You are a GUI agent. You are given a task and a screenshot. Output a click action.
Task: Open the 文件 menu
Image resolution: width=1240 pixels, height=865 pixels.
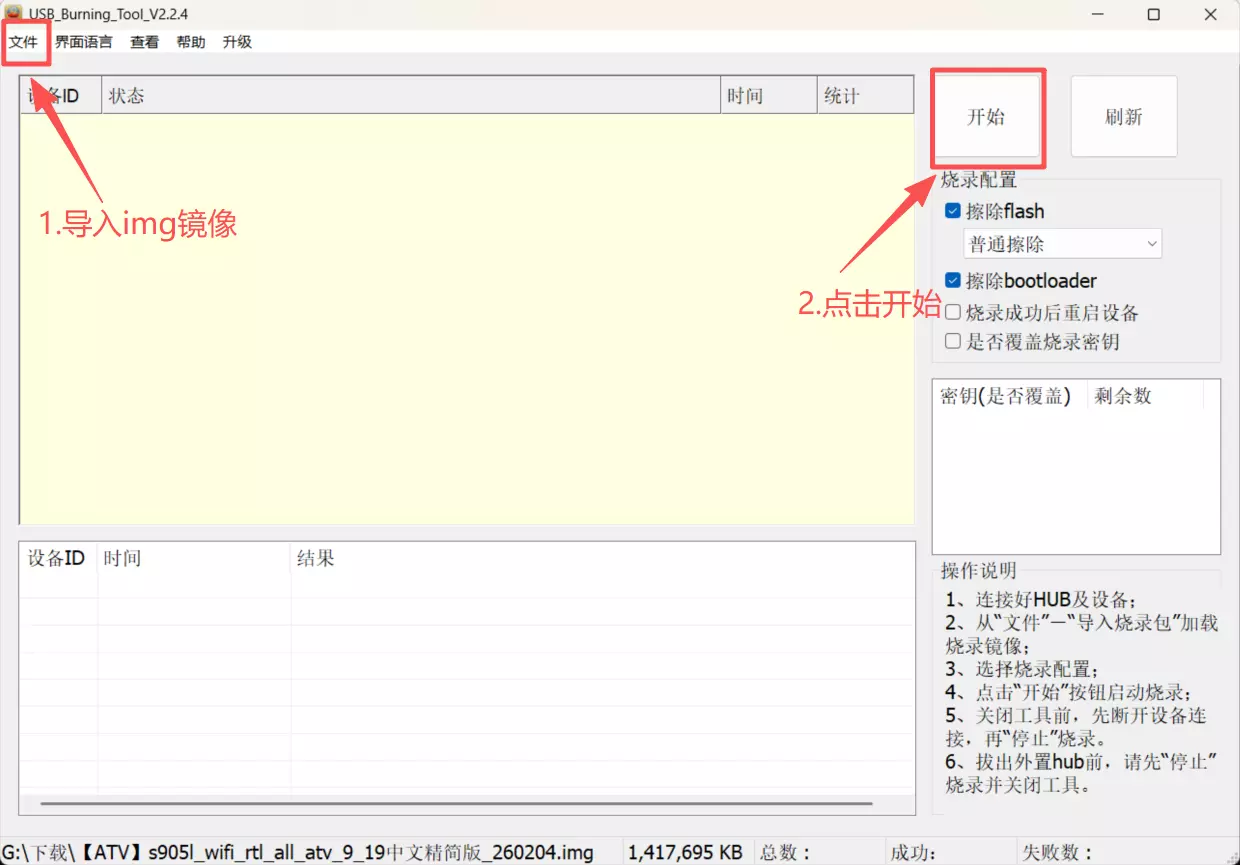point(24,42)
